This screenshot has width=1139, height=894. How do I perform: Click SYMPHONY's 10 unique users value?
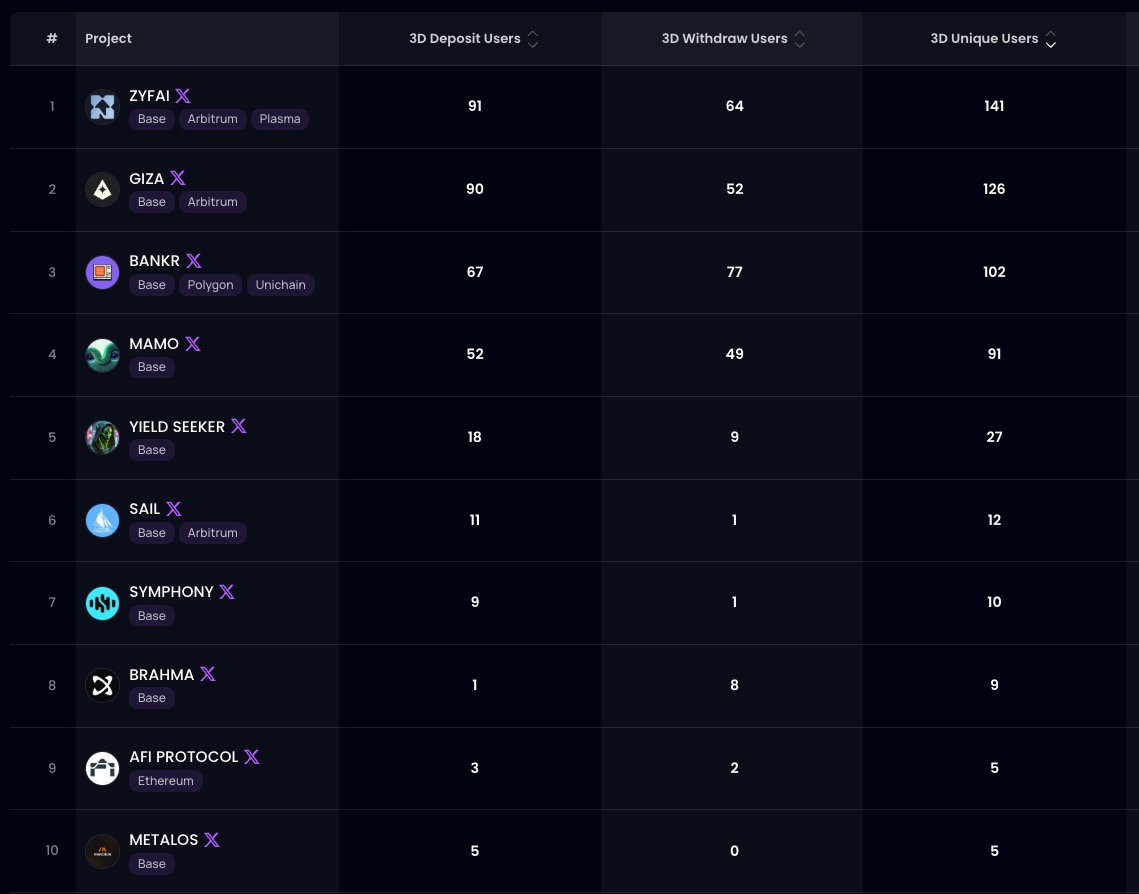994,601
